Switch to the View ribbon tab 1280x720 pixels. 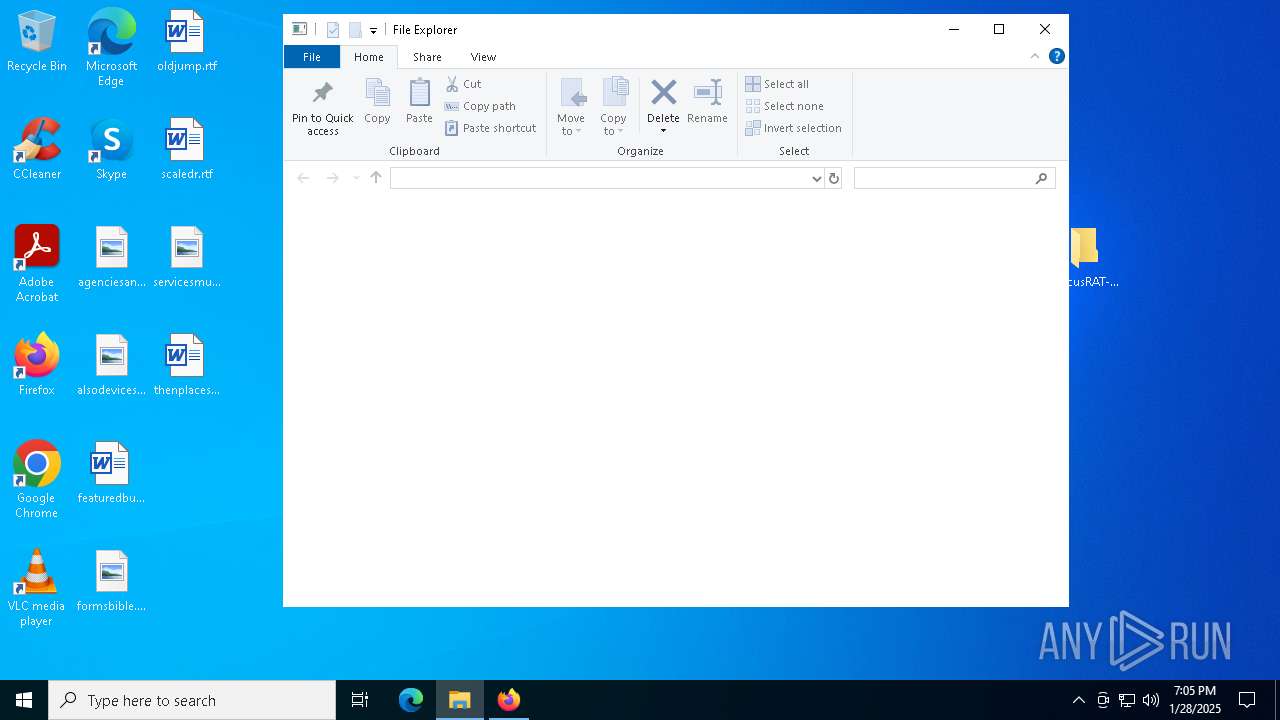pyautogui.click(x=483, y=57)
